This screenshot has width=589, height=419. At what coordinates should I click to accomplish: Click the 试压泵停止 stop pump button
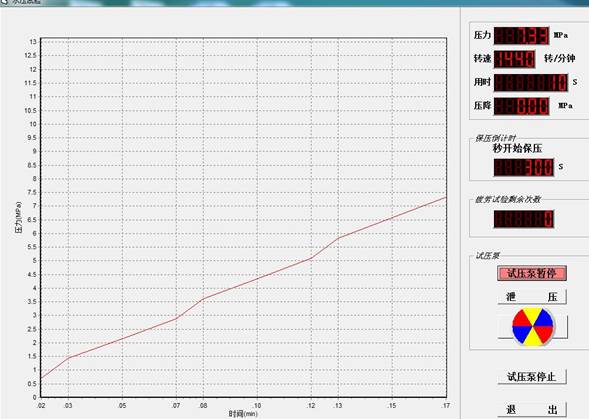coord(532,377)
